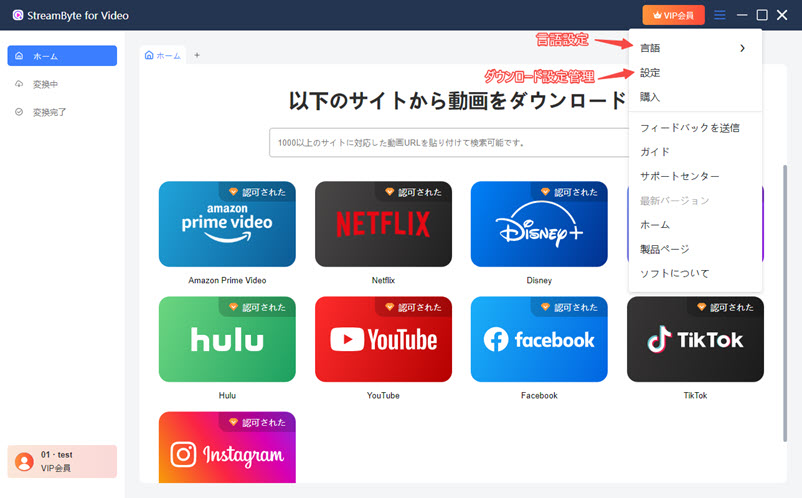Screen dimensions: 802x498
Task: Choose 購入 from the menu
Action: (x=695, y=97)
